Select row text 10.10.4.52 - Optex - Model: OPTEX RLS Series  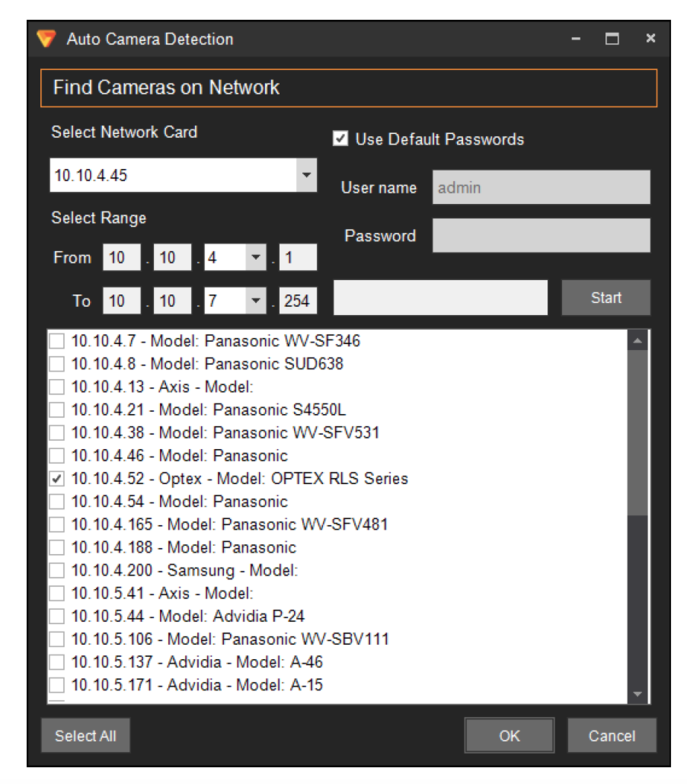[x=240, y=478]
